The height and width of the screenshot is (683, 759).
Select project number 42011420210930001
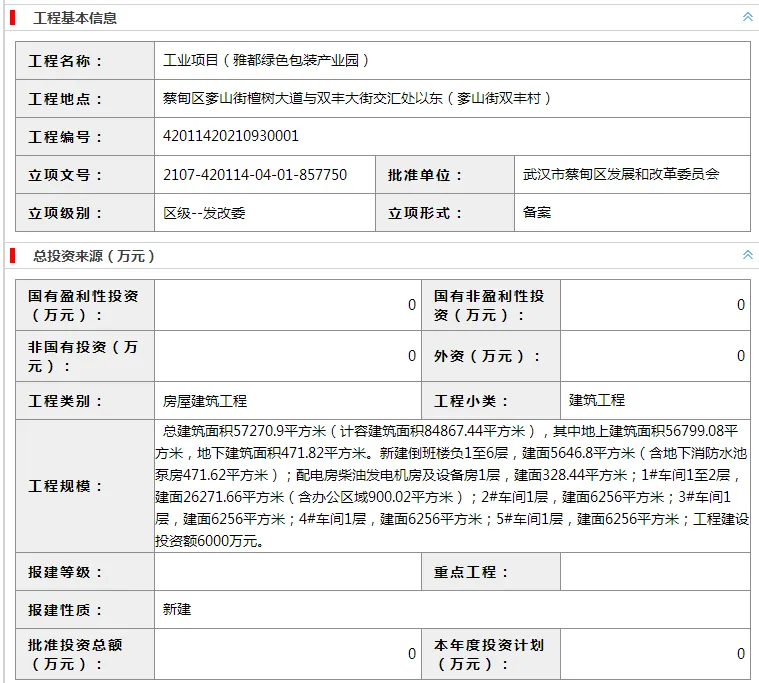coord(230,136)
